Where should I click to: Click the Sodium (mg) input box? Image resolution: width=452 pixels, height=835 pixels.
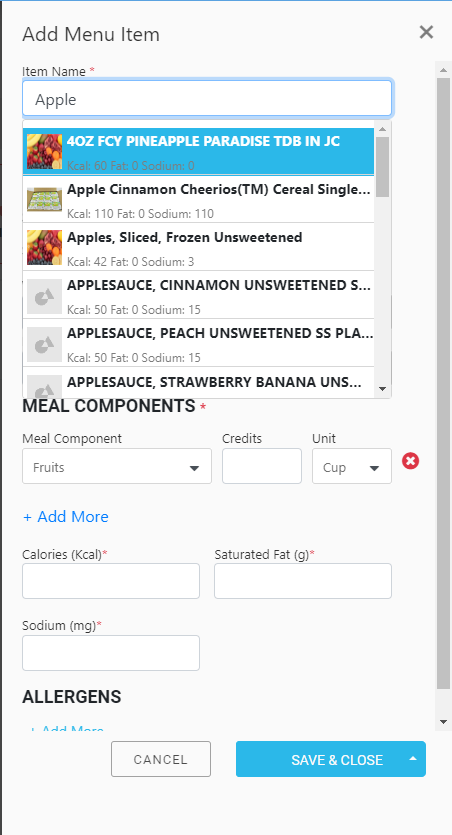[x=111, y=653]
